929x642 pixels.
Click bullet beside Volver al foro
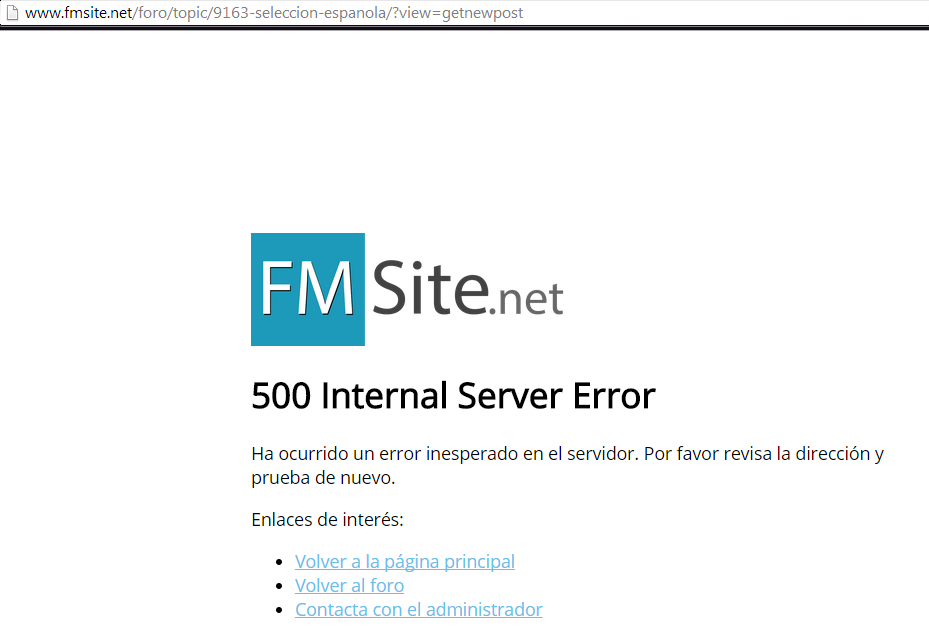(280, 586)
